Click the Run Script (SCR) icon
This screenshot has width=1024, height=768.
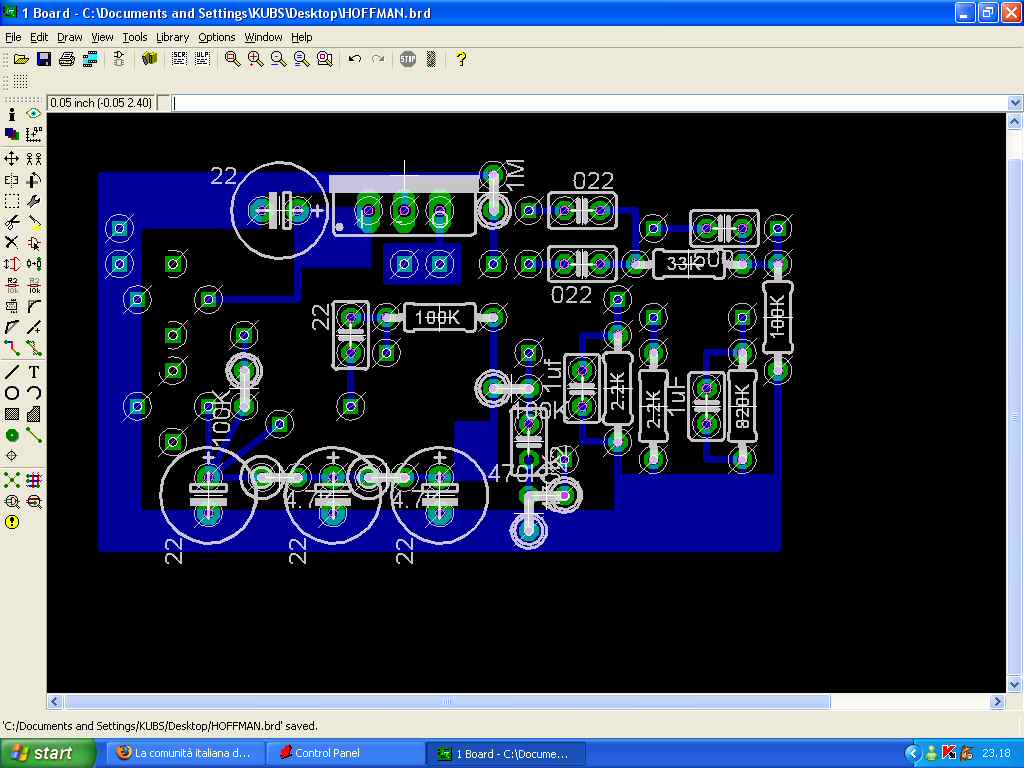(x=179, y=59)
